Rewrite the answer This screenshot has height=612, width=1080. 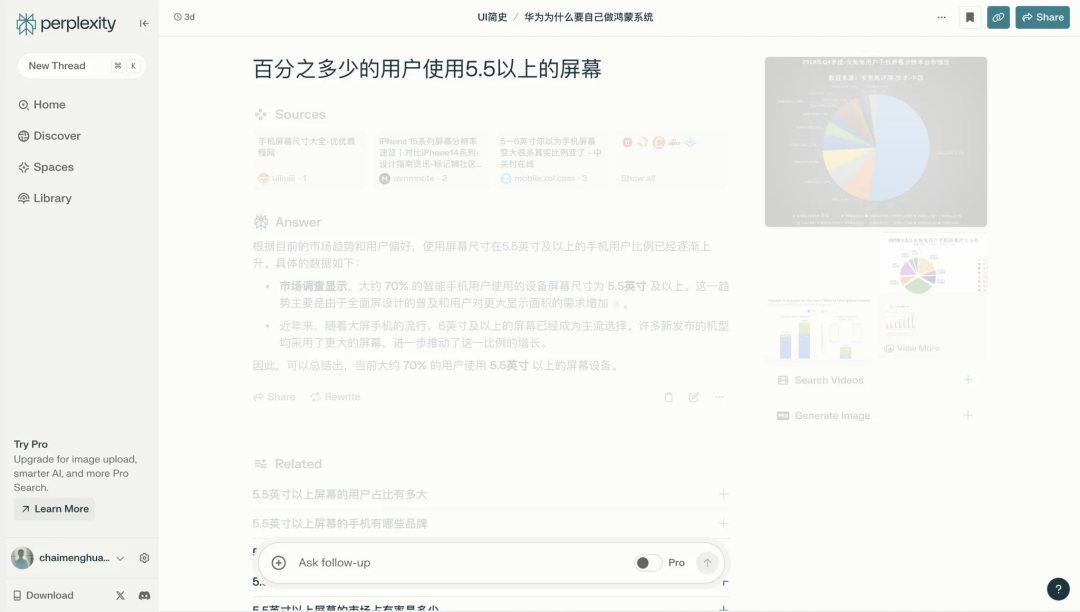tap(335, 397)
